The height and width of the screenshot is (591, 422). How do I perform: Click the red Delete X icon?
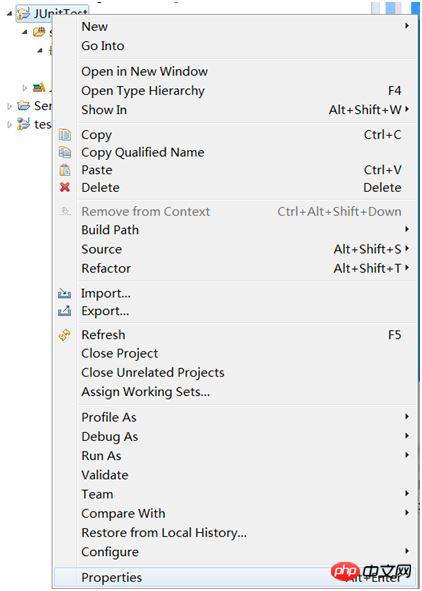(65, 187)
